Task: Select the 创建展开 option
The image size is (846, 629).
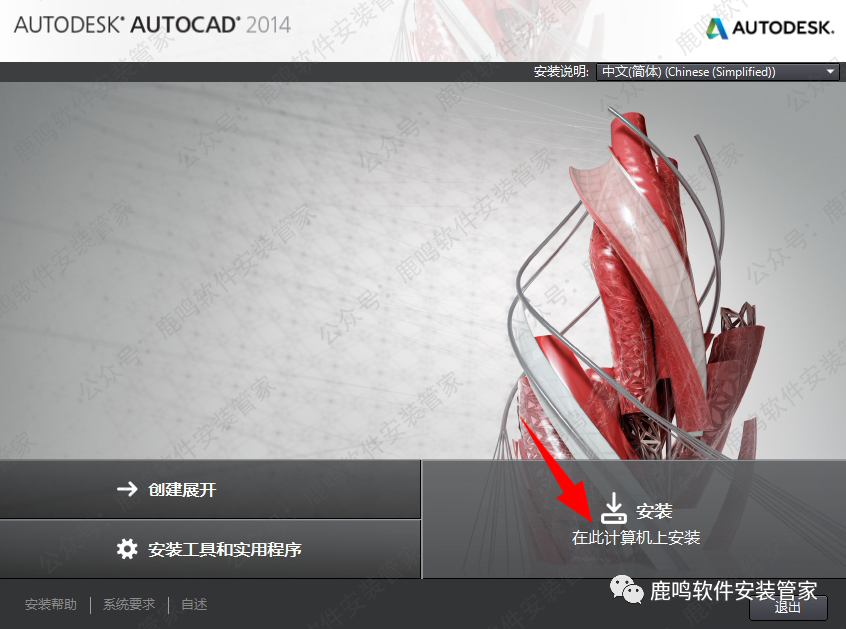Action: click(x=181, y=490)
